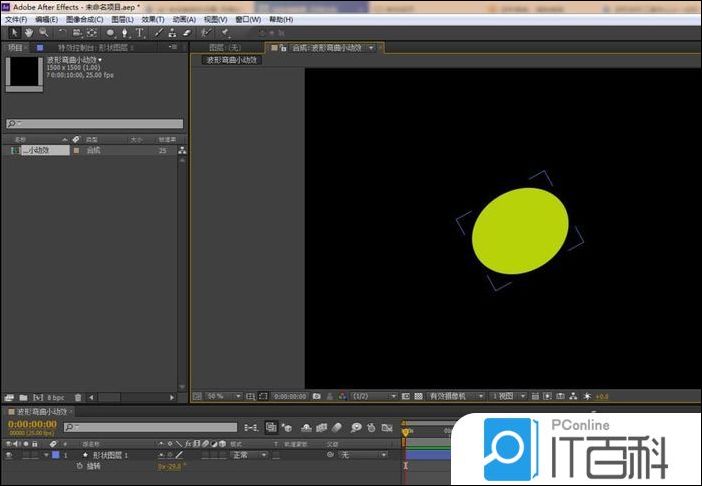Select the Zoom magnifier tool
Image resolution: width=702 pixels, height=486 pixels.
tap(43, 33)
